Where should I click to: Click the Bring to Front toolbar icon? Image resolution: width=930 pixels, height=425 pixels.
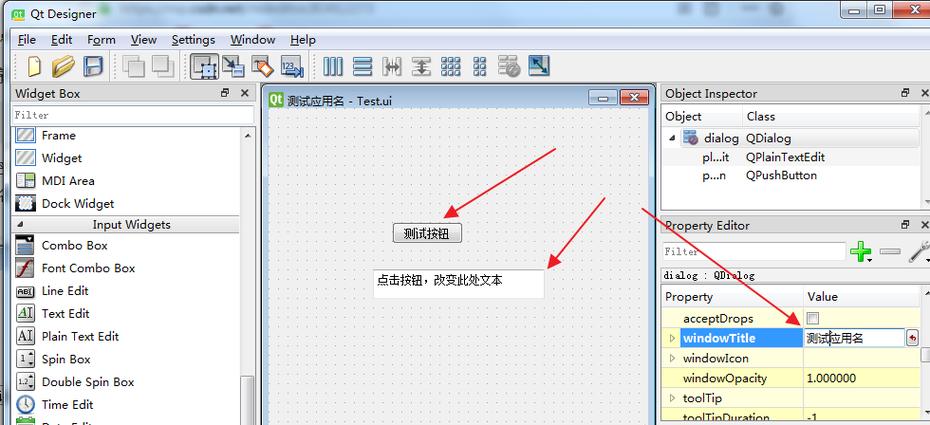tap(163, 66)
